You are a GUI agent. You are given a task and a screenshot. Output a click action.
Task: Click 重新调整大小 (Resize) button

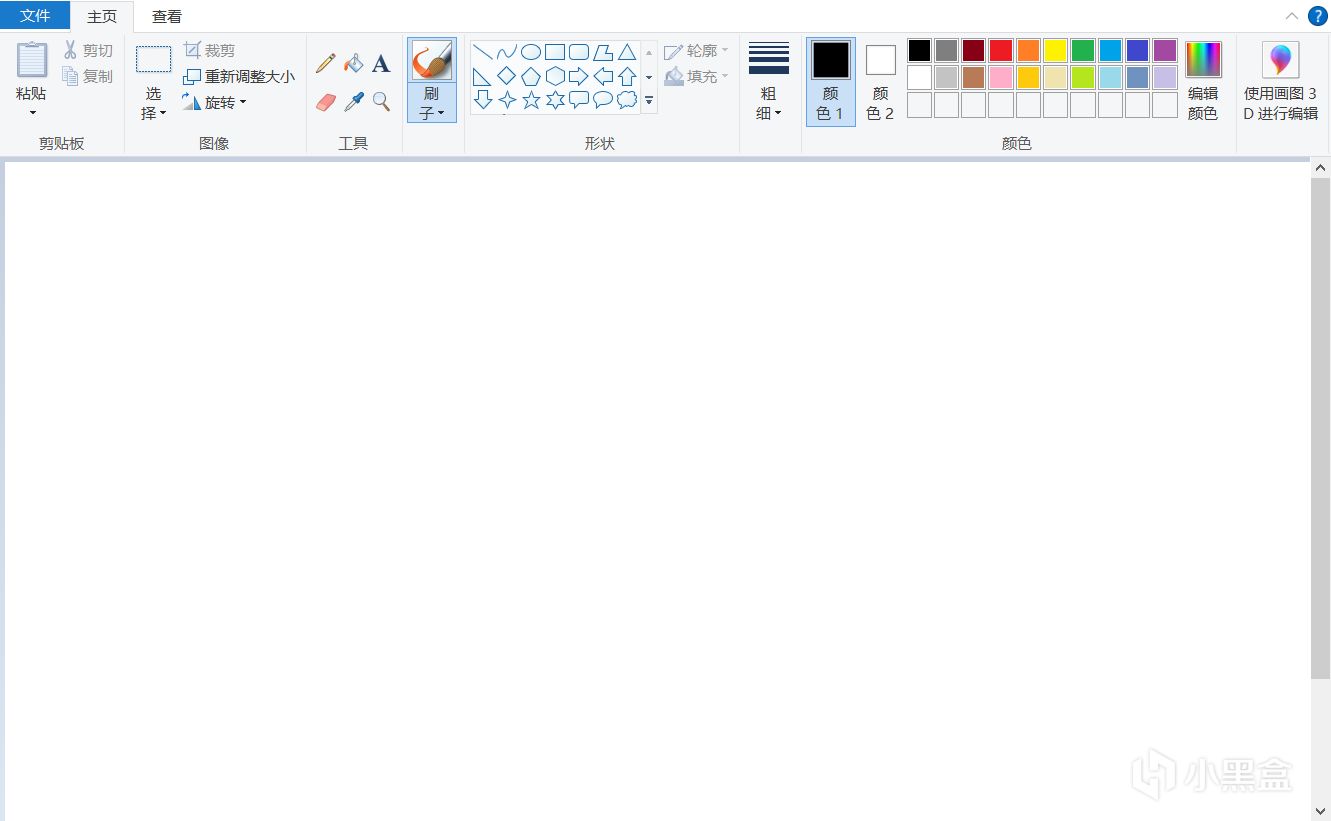tap(239, 76)
